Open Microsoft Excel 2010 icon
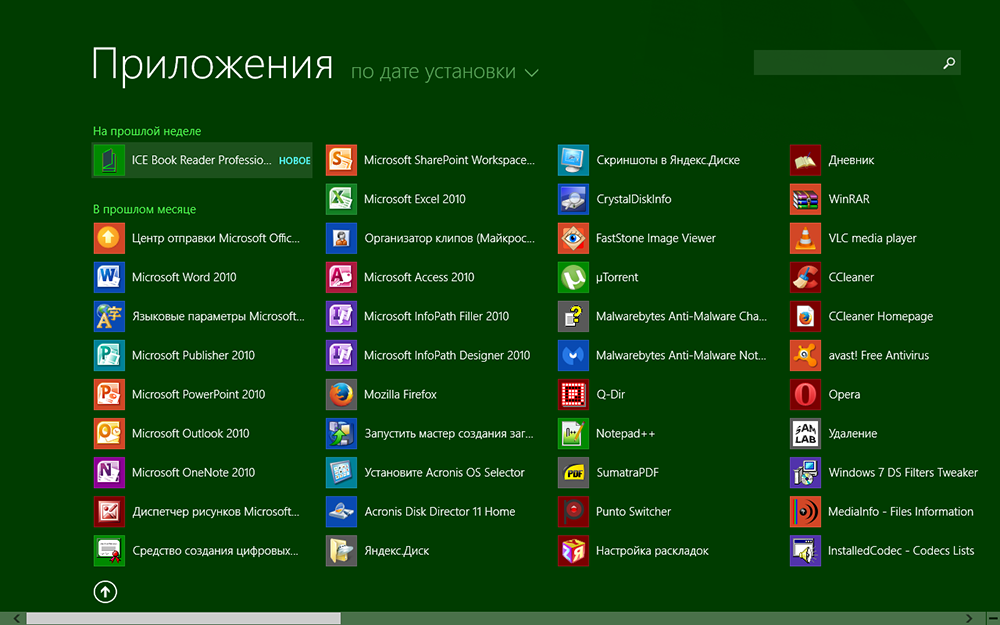 [341, 199]
